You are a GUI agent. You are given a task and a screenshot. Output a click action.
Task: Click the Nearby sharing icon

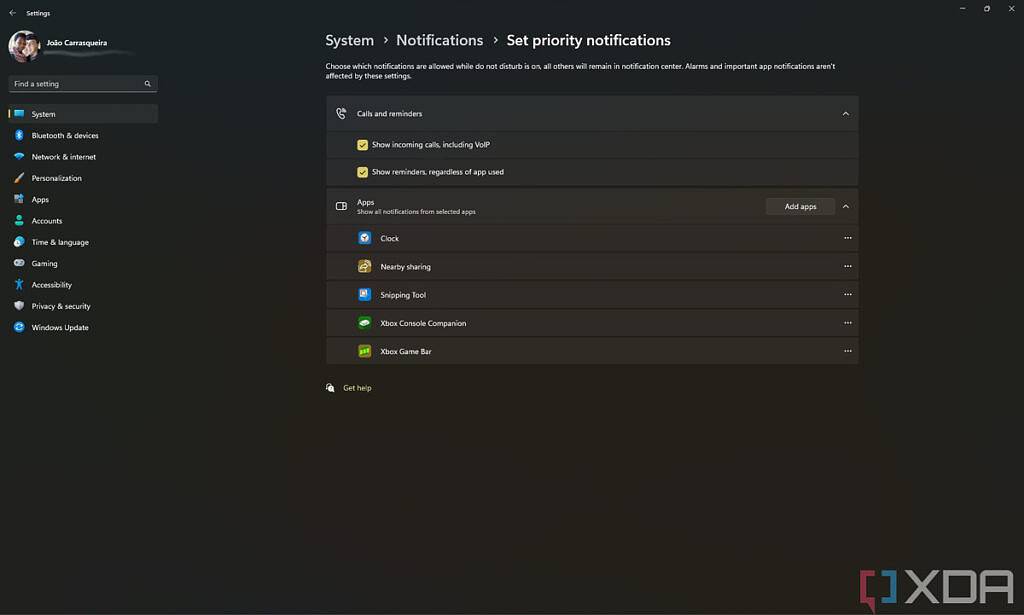click(364, 267)
